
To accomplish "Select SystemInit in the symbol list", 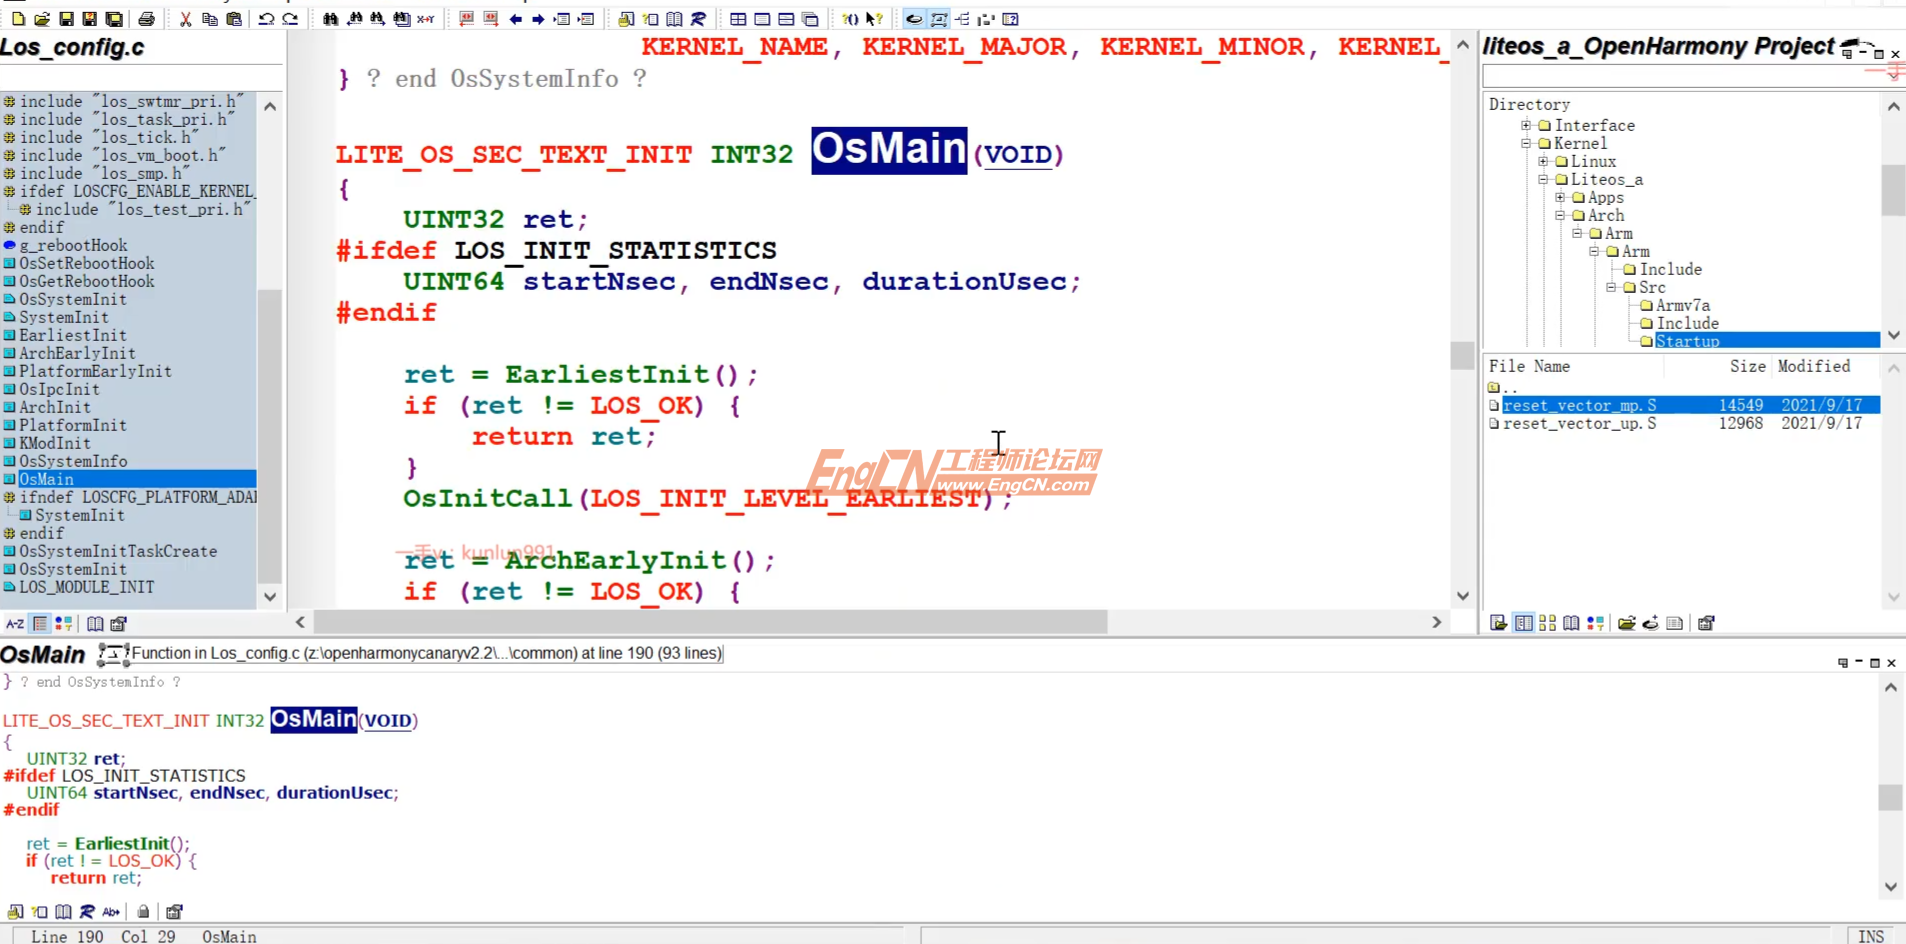I will (64, 317).
